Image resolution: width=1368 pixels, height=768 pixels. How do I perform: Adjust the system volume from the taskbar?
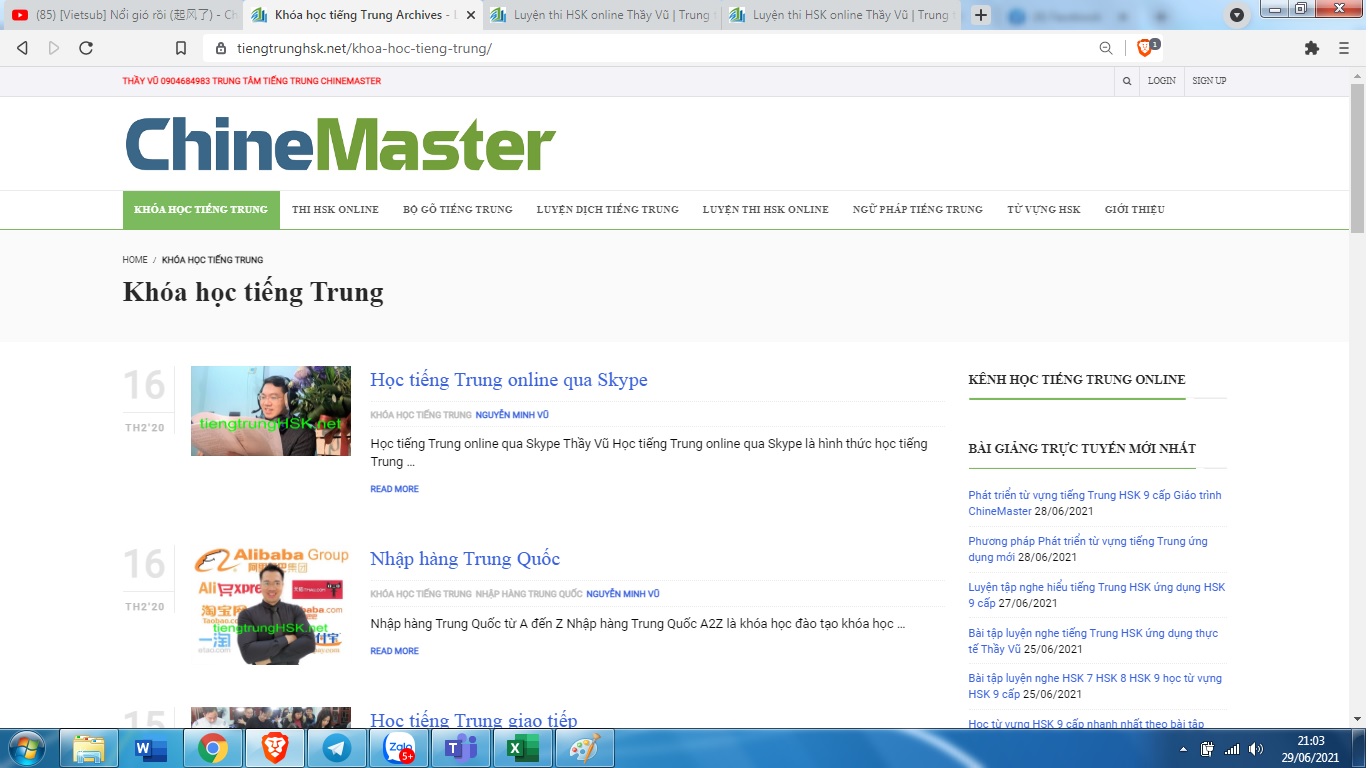[x=1256, y=747]
